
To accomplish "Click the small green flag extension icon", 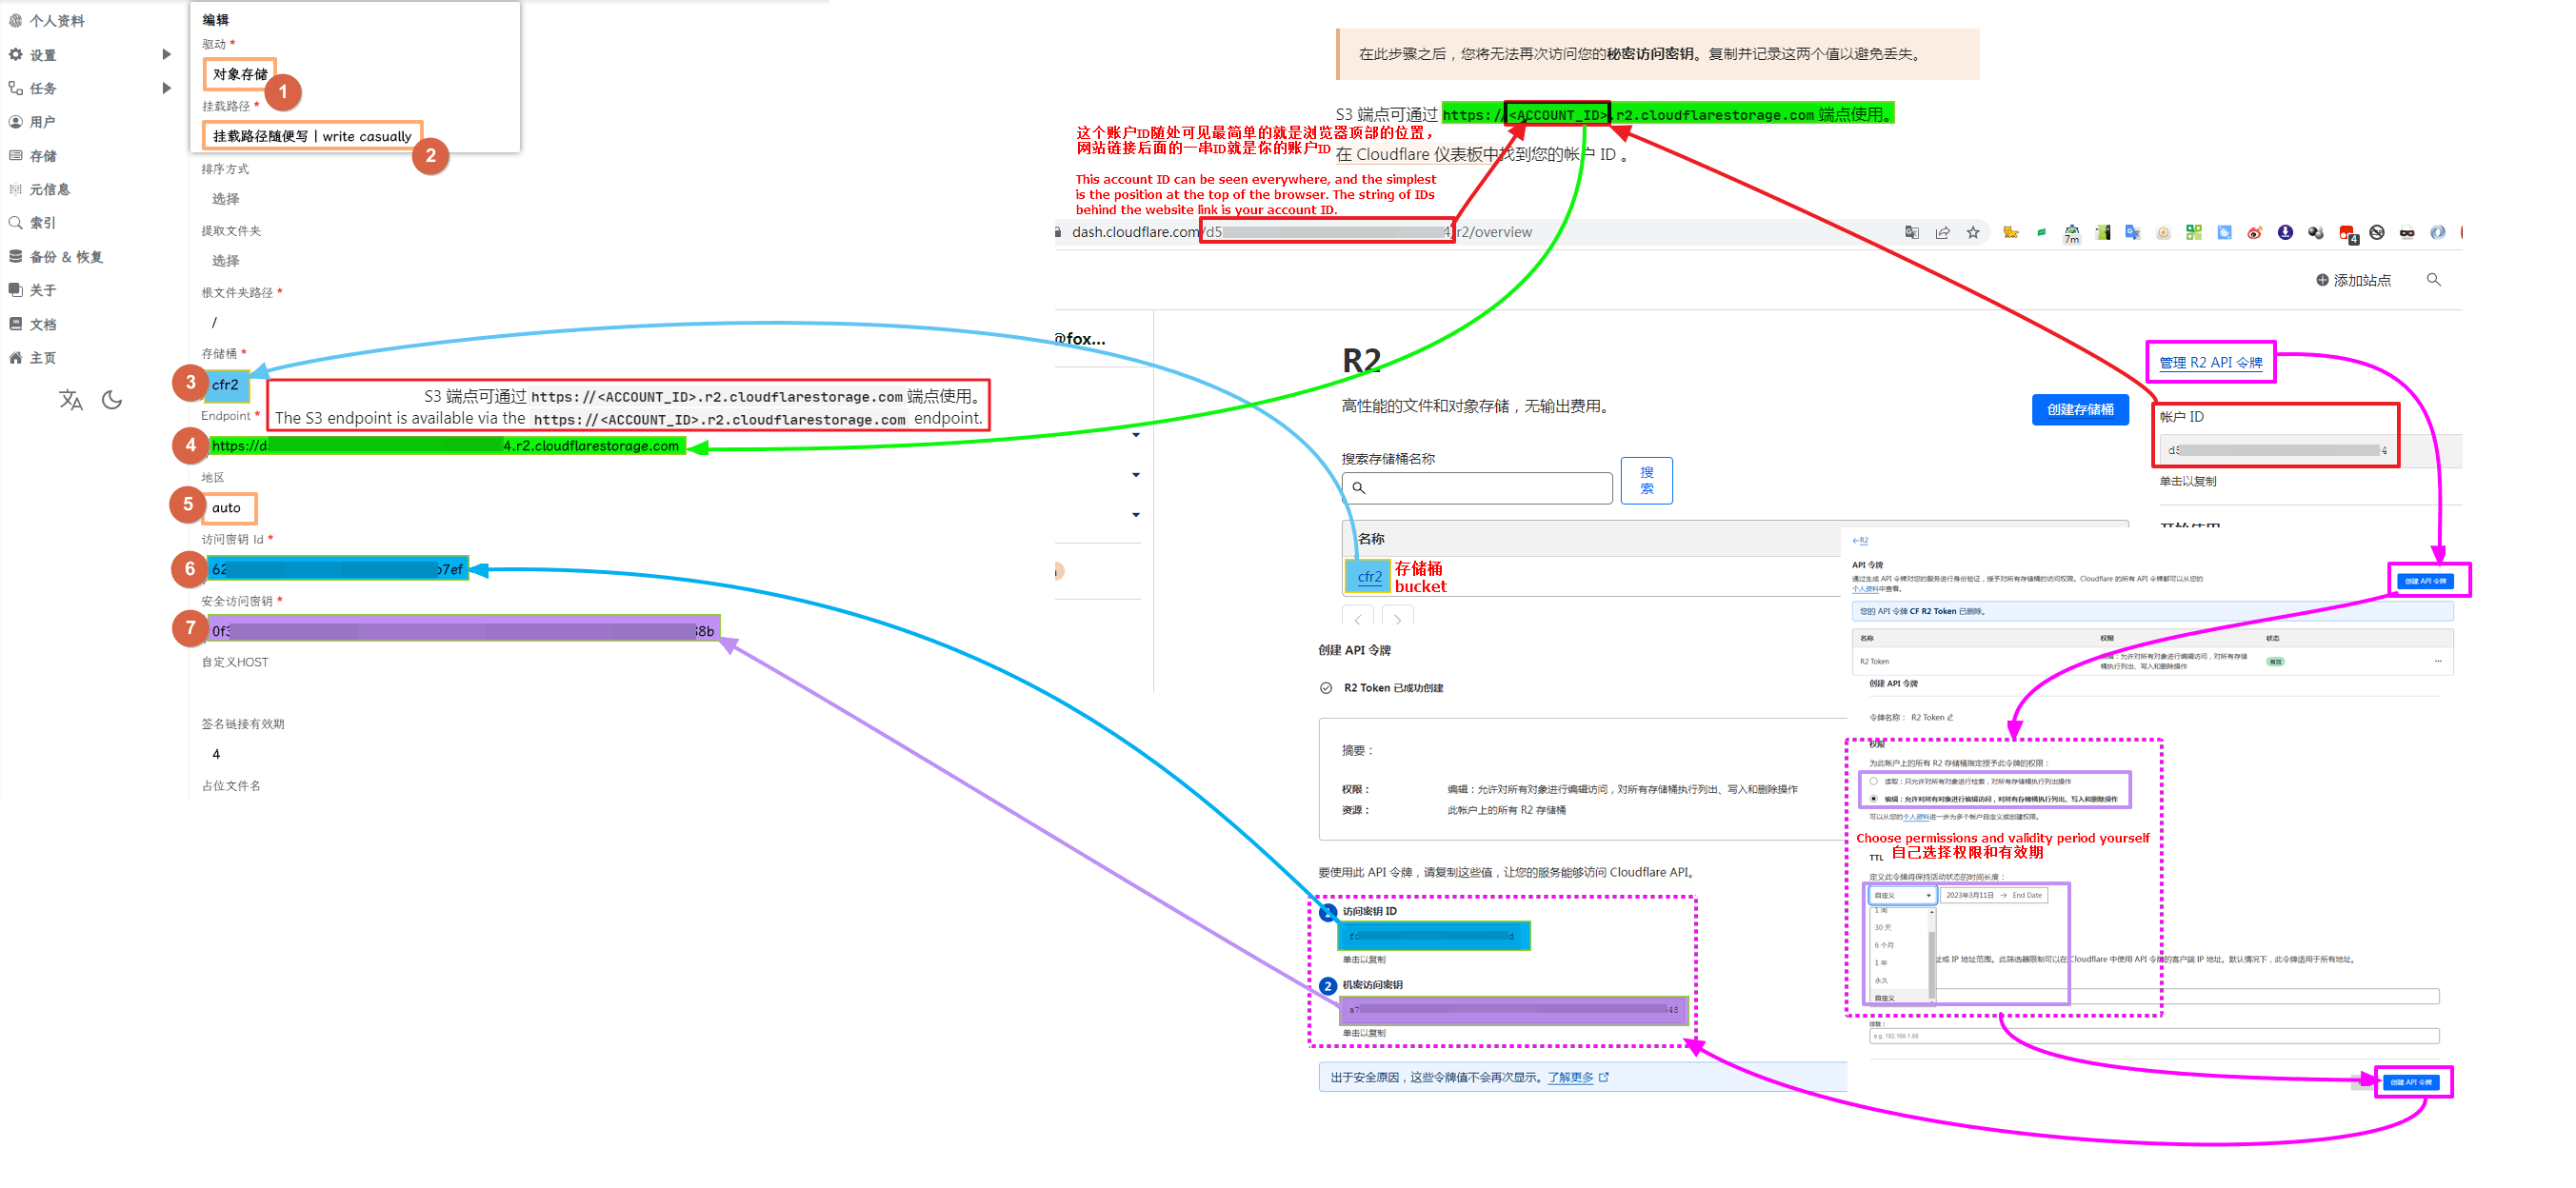I will (x=2041, y=232).
